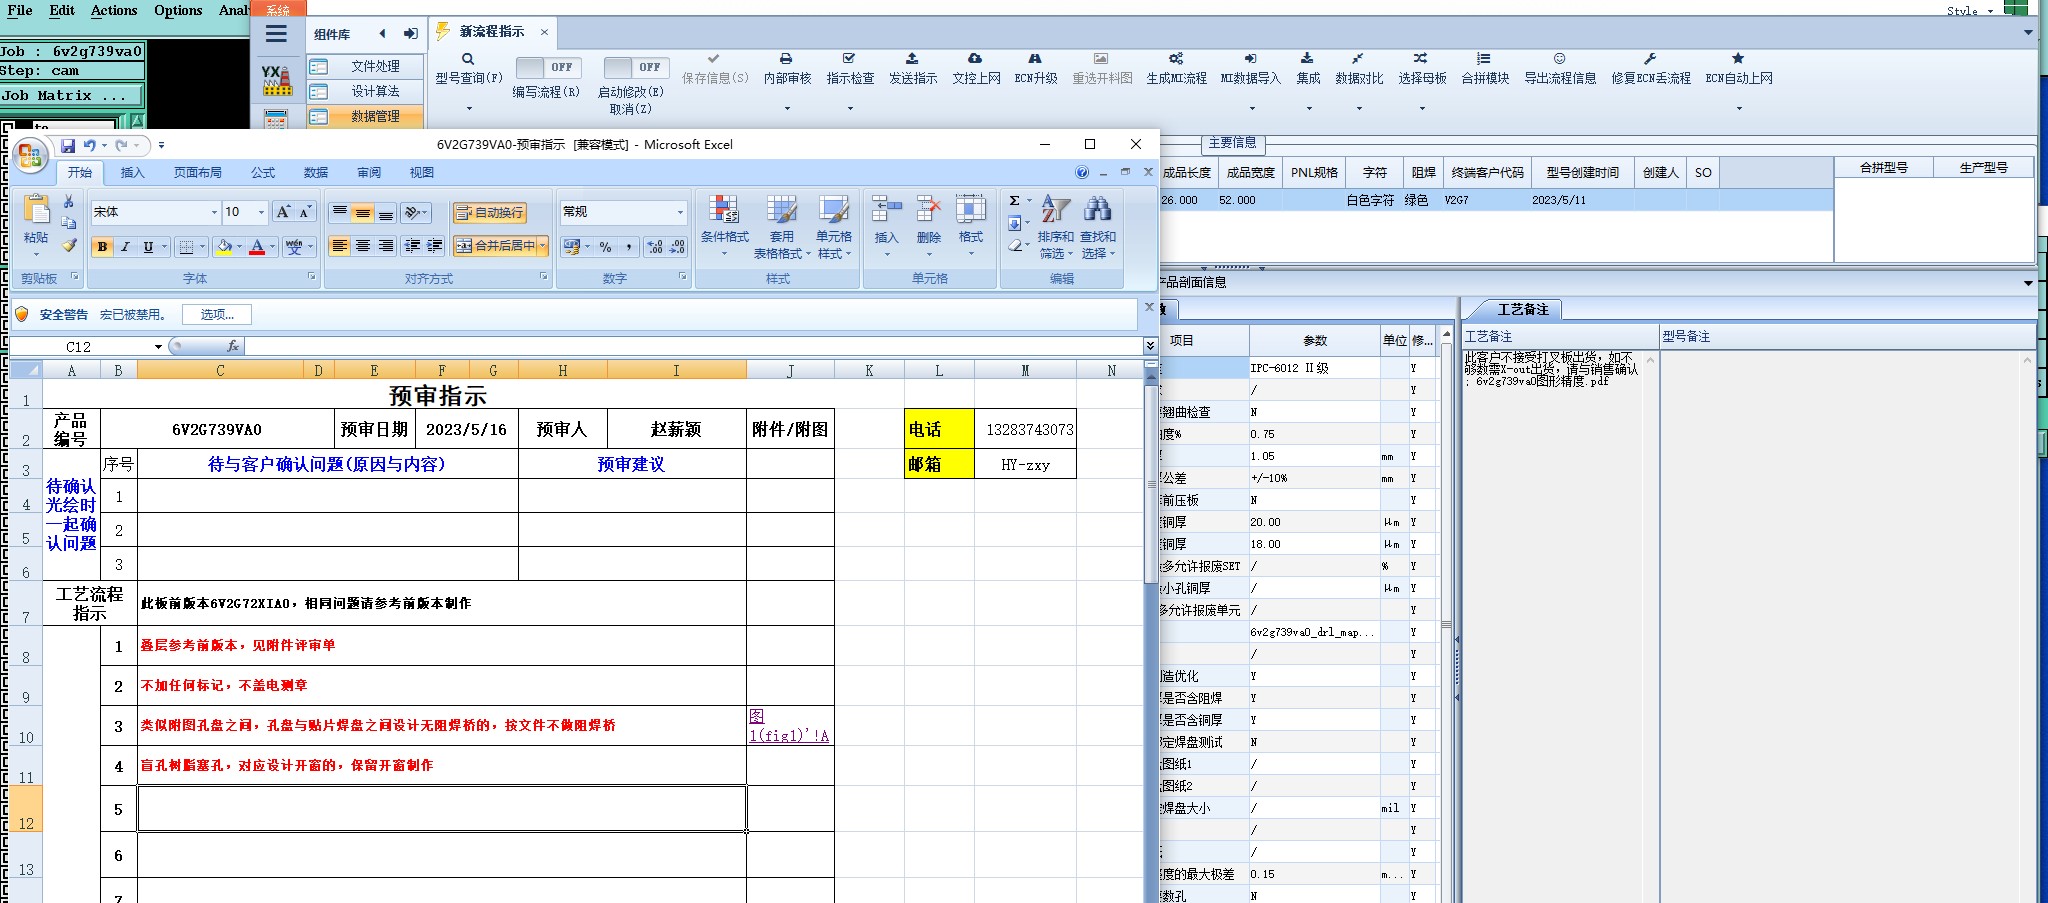This screenshot has height=903, width=2048.
Task: Toggle 启动修改(E) OFF switch
Action: 636,67
